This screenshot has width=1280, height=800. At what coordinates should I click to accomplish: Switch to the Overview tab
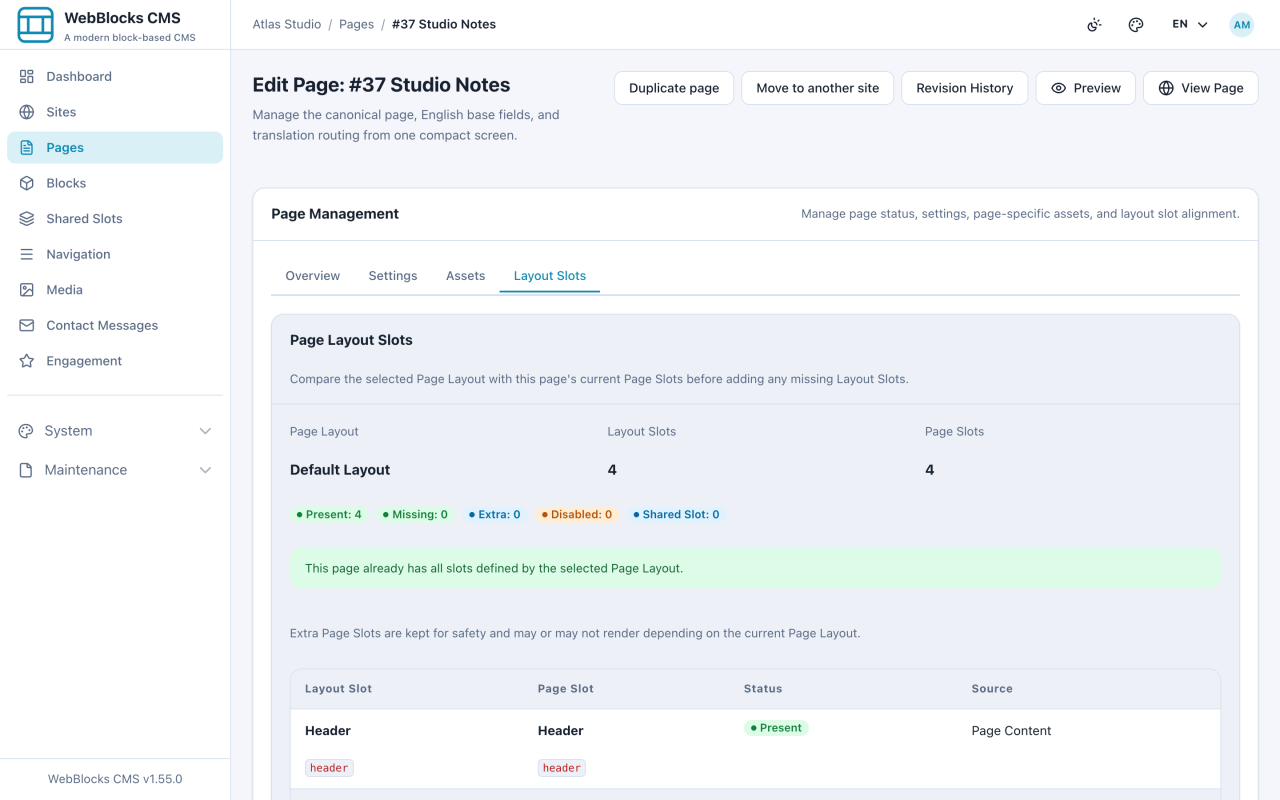(x=313, y=276)
